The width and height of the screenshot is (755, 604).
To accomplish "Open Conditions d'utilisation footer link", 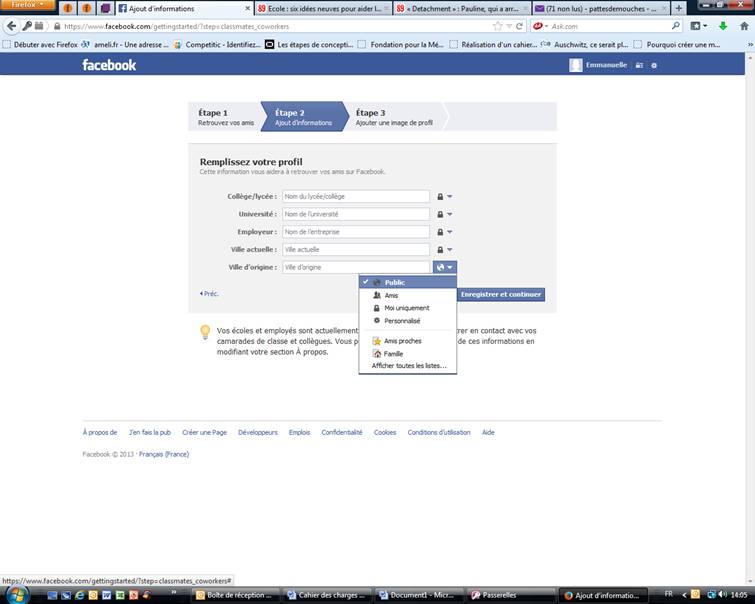I will coord(439,433).
